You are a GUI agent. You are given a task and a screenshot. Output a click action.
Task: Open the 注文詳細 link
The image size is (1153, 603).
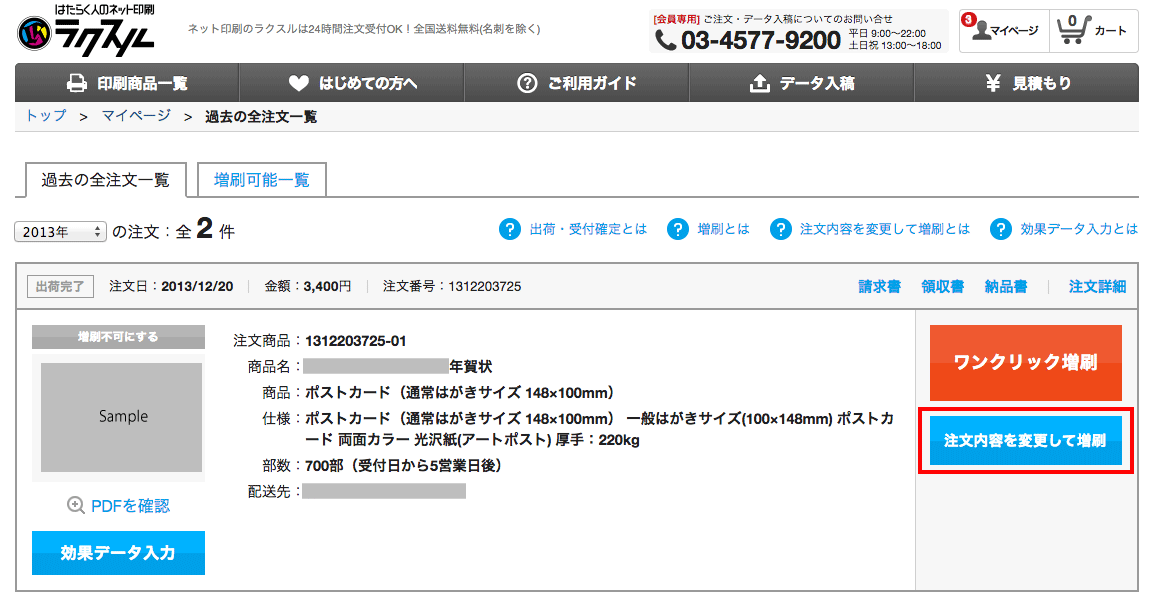pos(1097,287)
